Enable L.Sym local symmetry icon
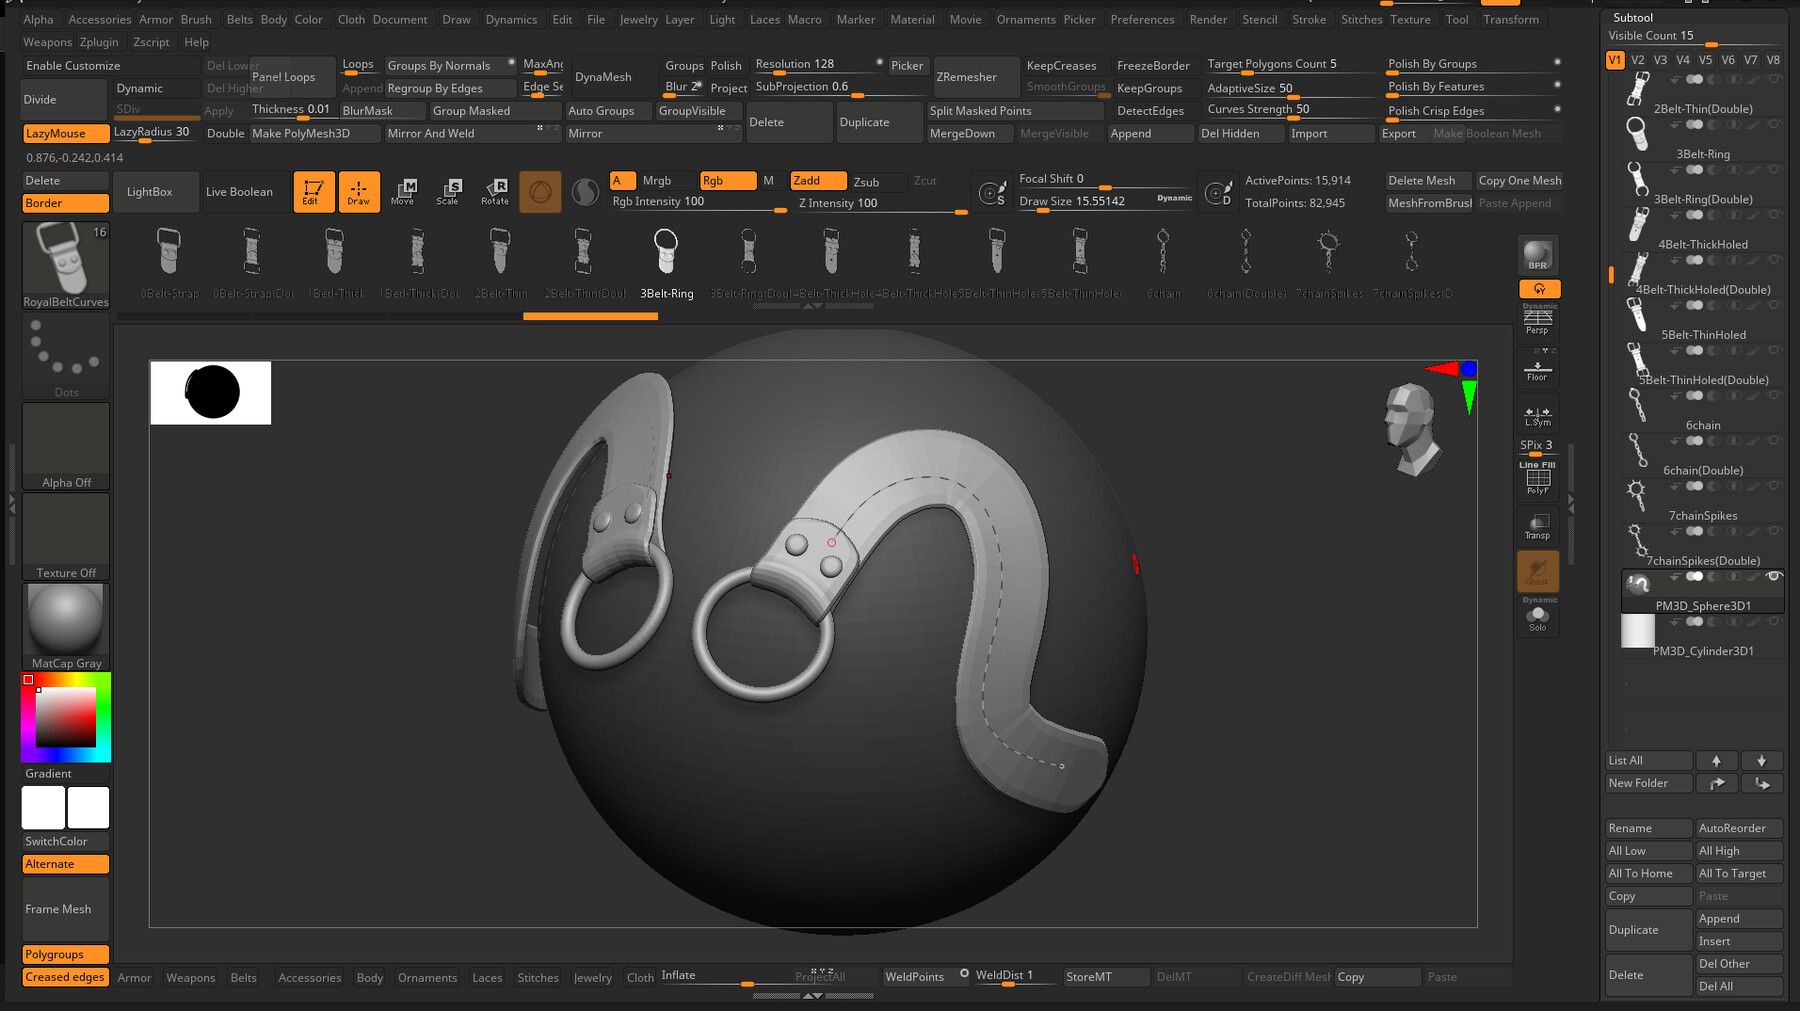 coord(1538,416)
